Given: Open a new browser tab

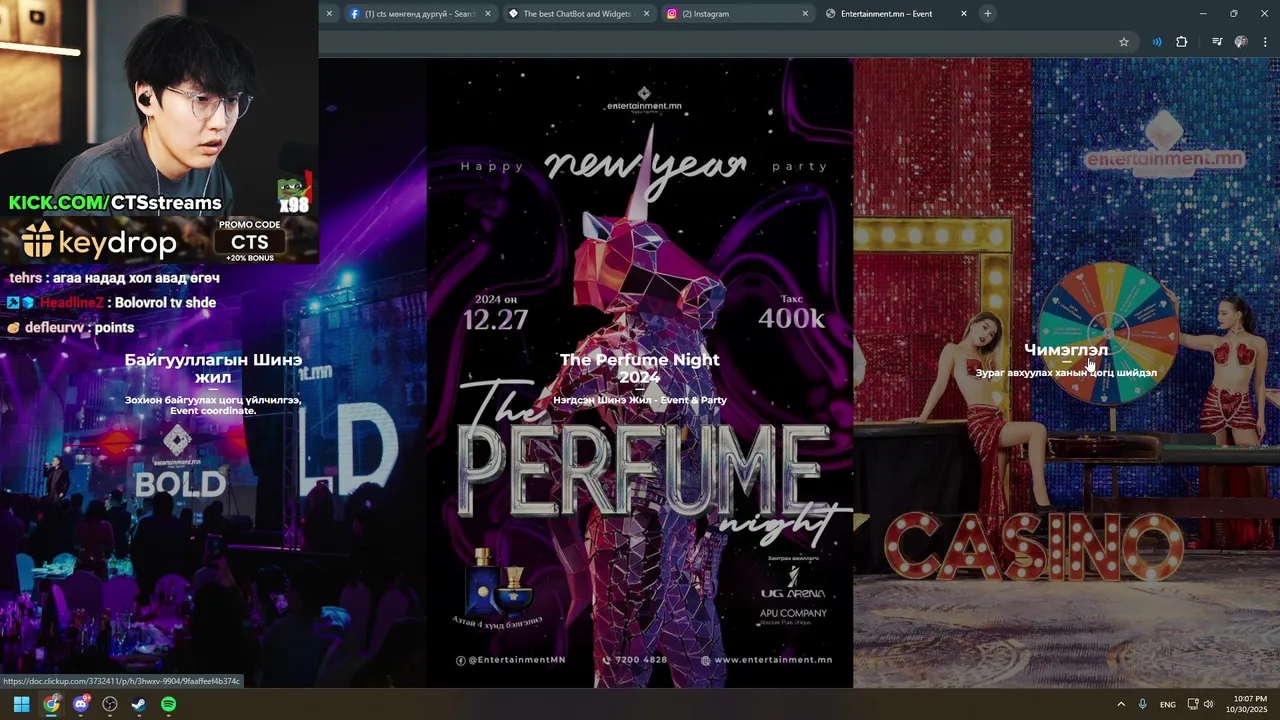Looking at the screenshot, I should [987, 13].
